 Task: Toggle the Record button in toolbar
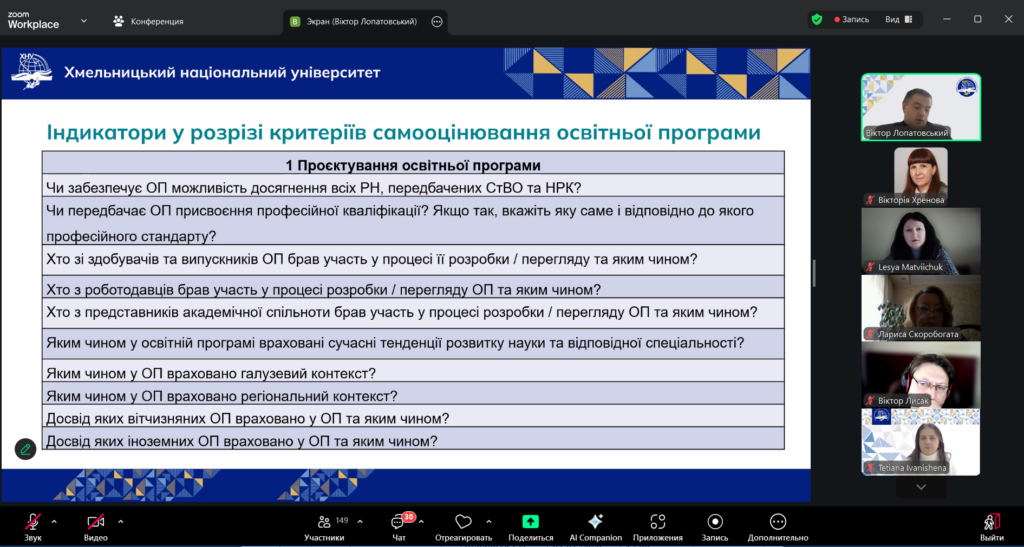click(715, 527)
